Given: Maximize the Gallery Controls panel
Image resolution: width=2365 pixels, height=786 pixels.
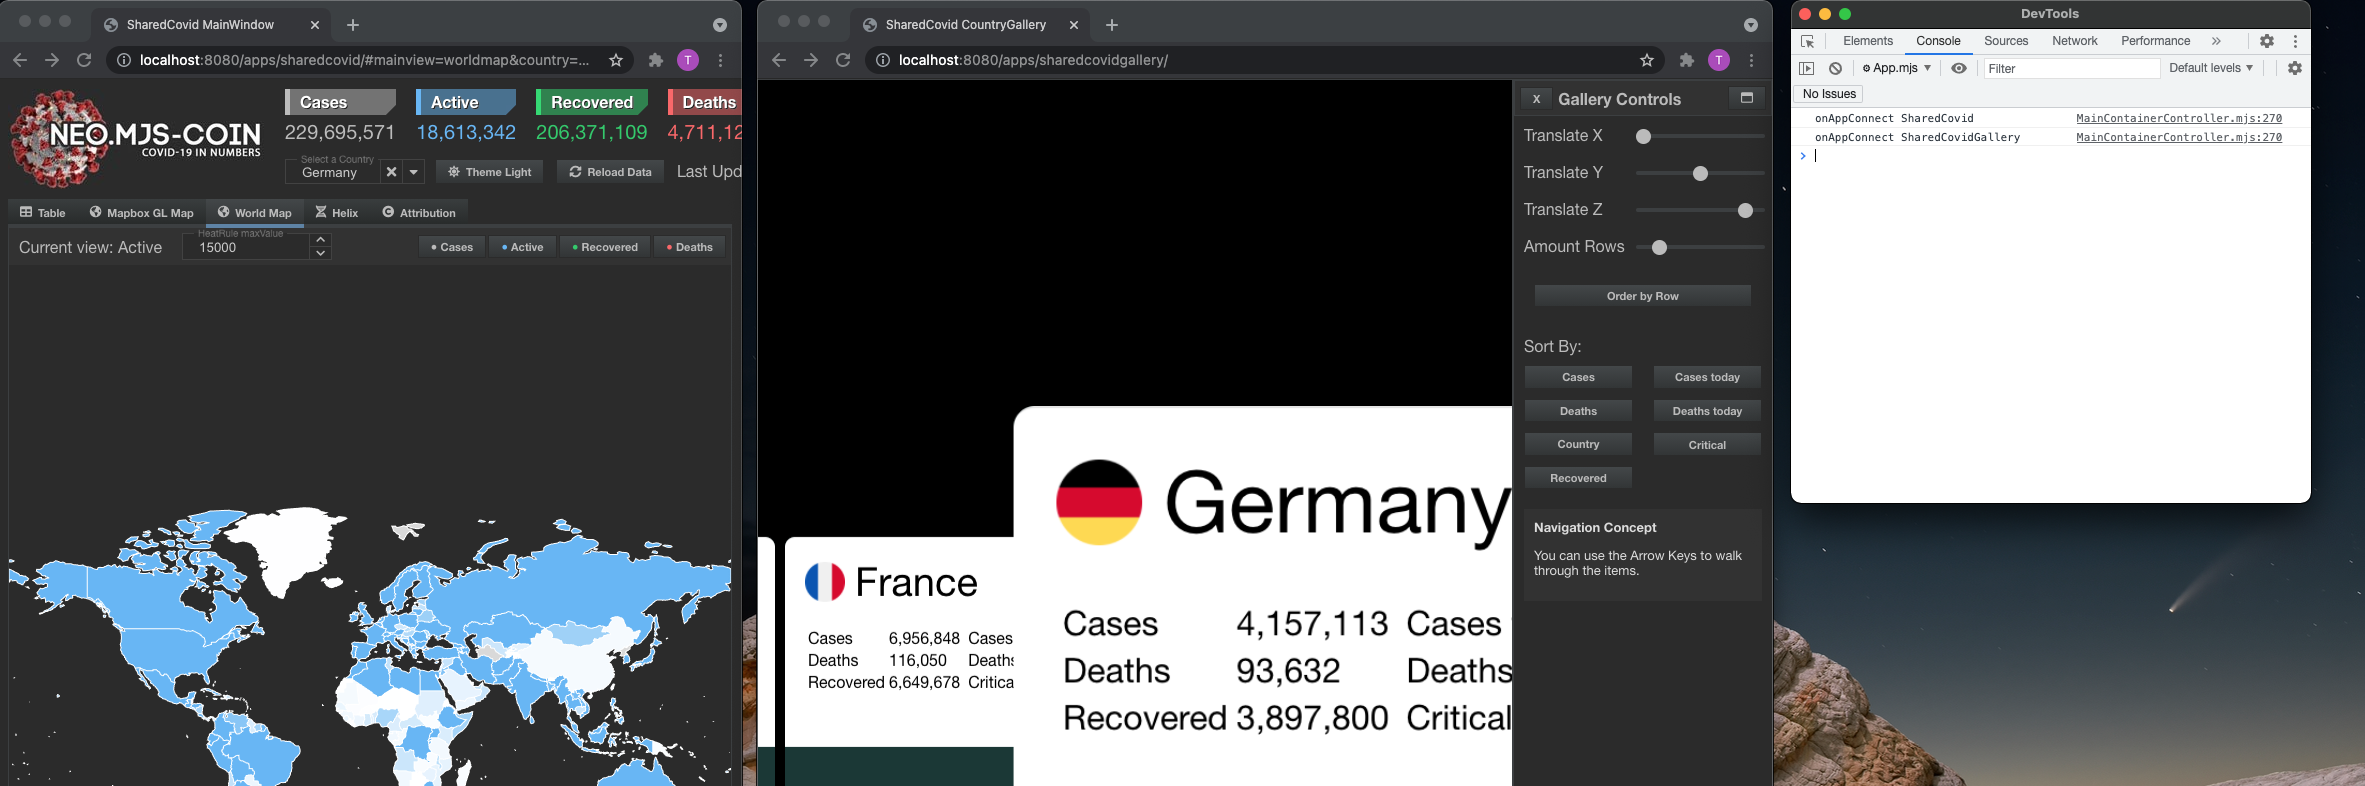Looking at the screenshot, I should pos(1747,98).
